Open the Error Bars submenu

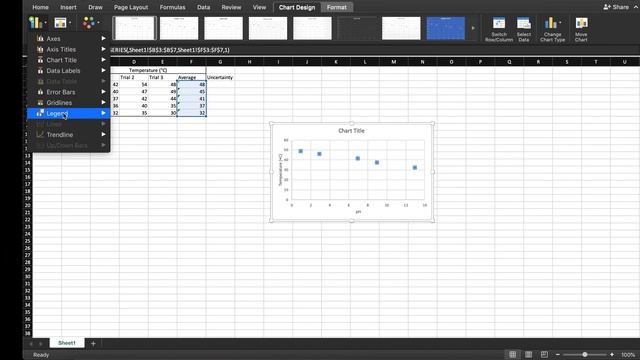click(69, 92)
